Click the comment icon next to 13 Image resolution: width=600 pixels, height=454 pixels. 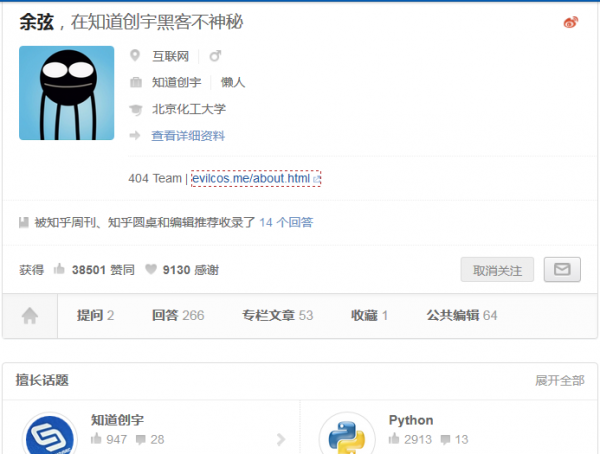click(x=445, y=439)
